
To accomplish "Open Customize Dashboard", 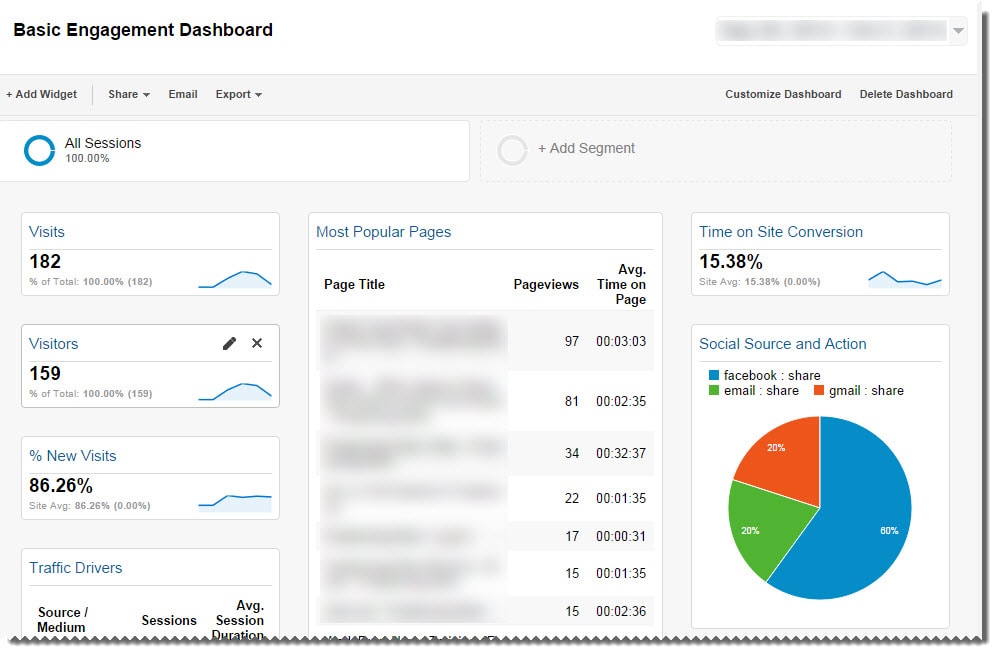I will 783,94.
